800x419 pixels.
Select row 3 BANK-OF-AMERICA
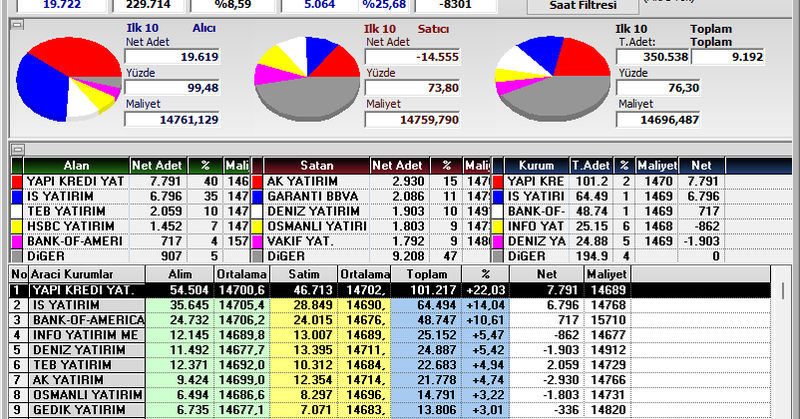390,320
